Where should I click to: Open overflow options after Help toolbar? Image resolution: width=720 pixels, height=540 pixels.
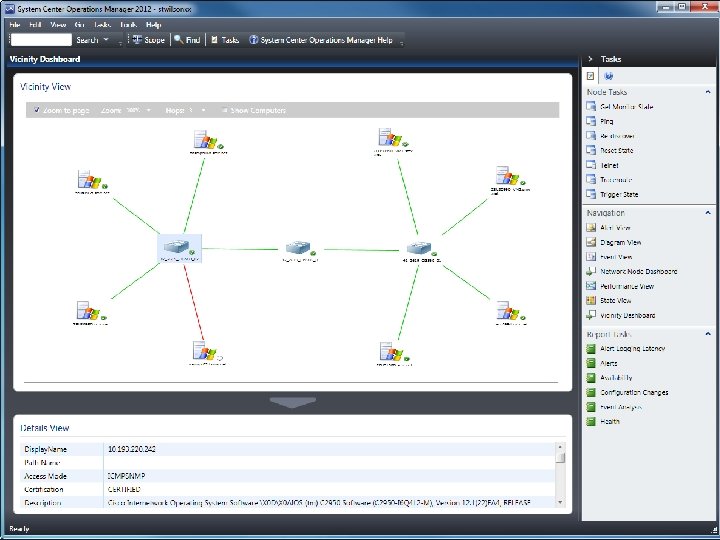401,42
